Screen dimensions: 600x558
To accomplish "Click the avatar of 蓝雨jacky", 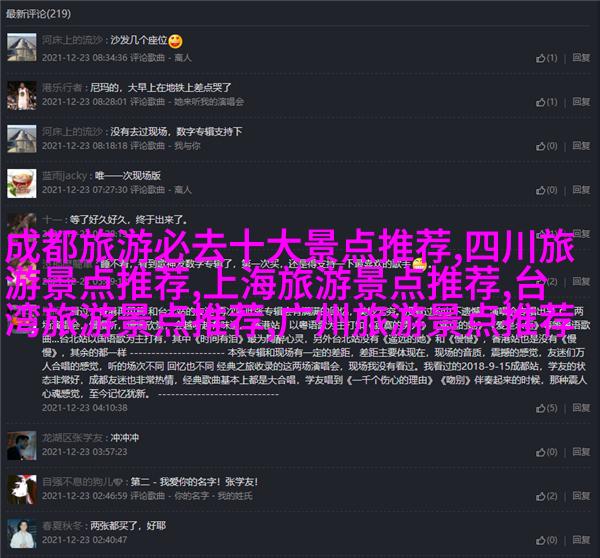I will pos(22,183).
